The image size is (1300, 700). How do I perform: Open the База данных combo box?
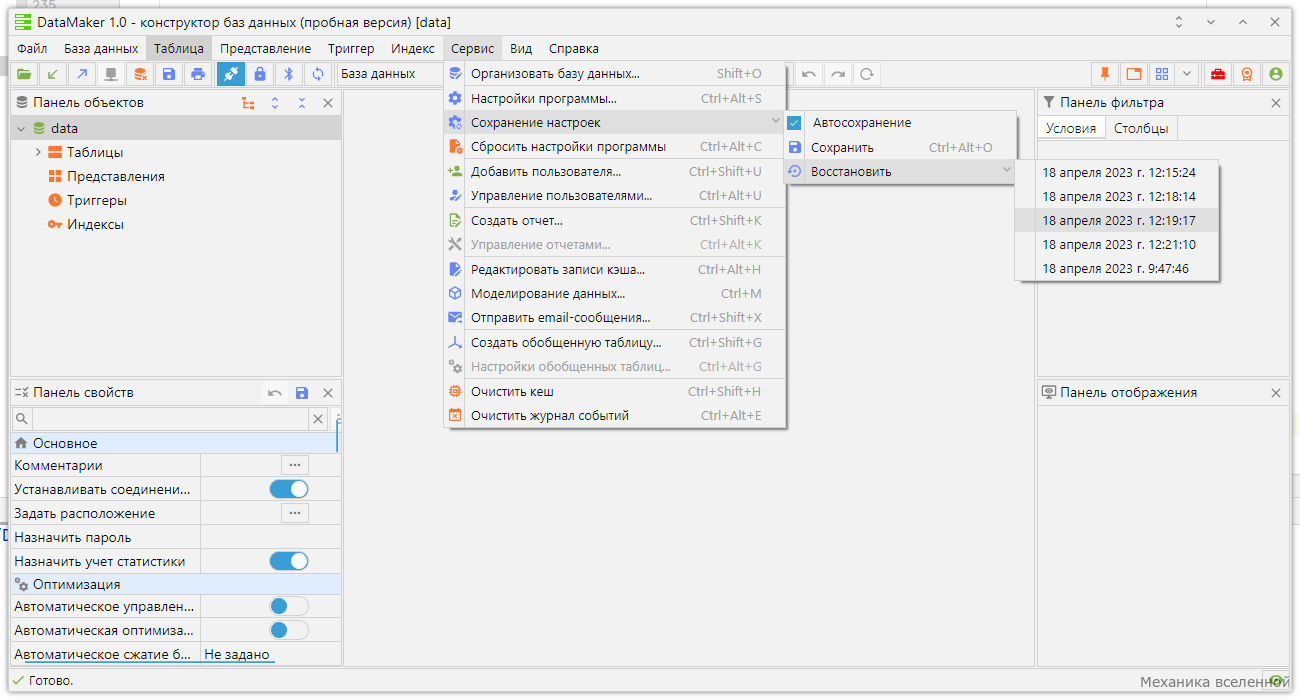[x=390, y=73]
